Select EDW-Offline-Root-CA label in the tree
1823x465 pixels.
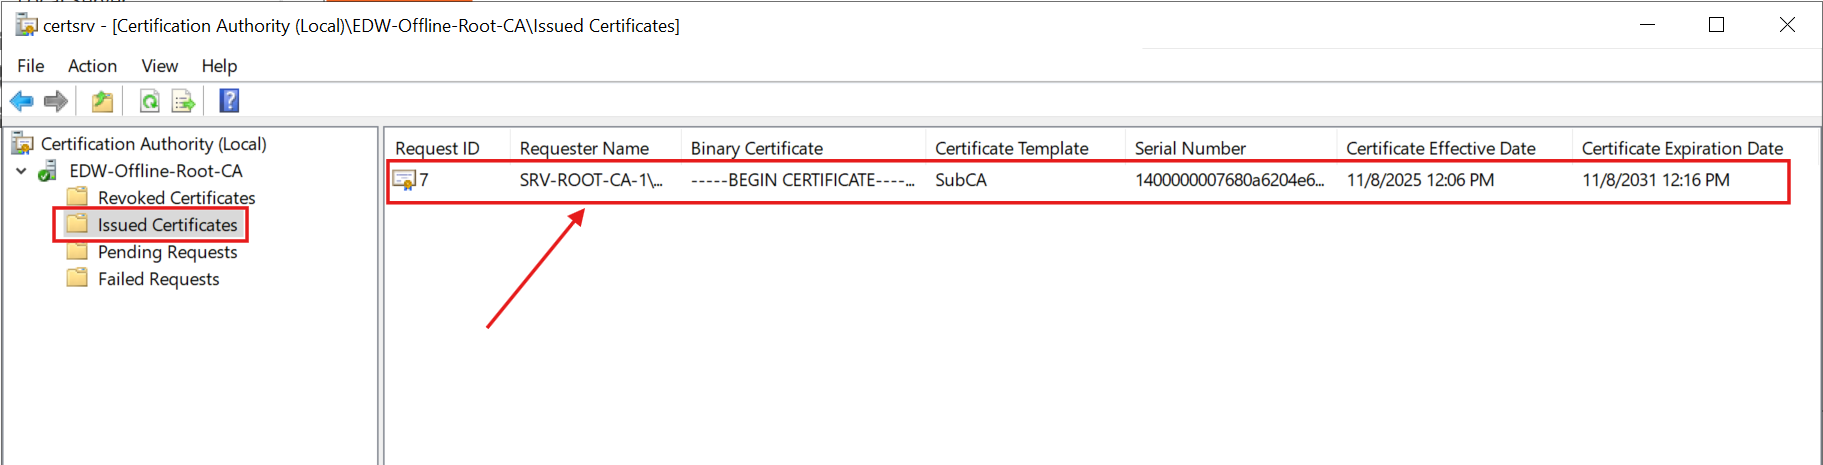pos(156,171)
